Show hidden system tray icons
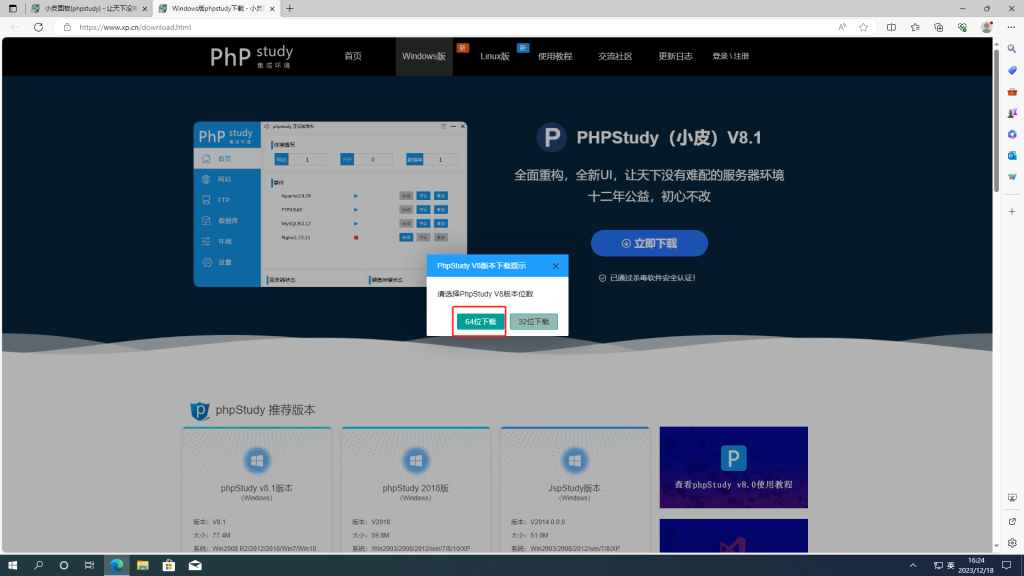Viewport: 1024px width, 576px height. click(913, 566)
